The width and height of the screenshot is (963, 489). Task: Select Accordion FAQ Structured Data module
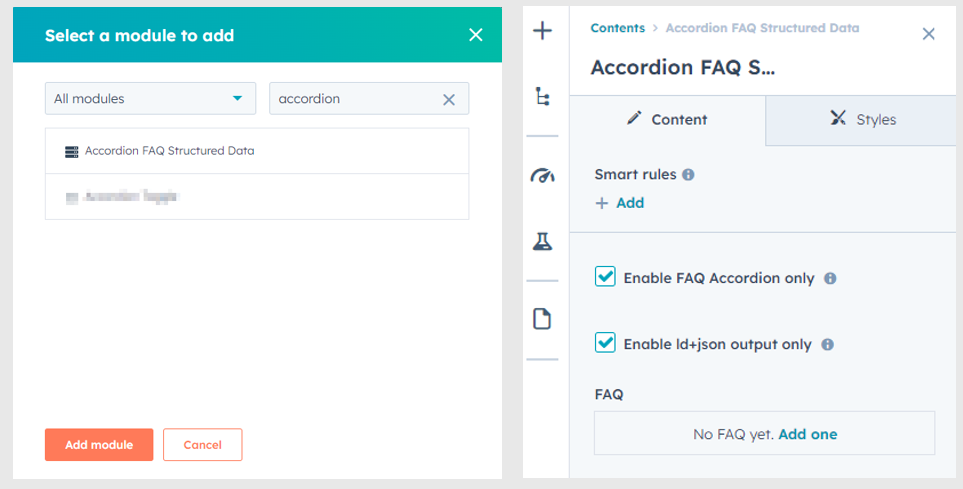coord(257,151)
